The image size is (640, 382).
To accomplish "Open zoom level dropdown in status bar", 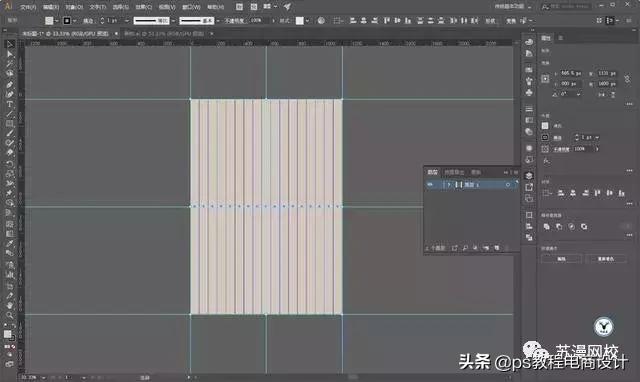I will (x=43, y=378).
